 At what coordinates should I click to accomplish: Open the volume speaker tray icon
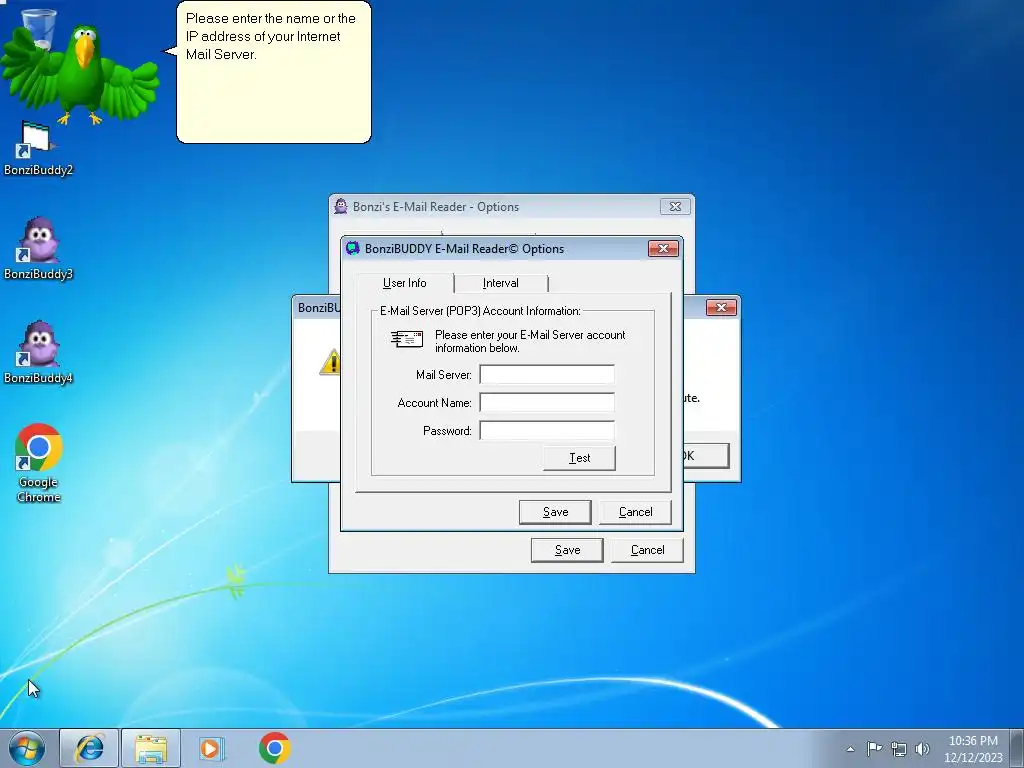point(922,749)
